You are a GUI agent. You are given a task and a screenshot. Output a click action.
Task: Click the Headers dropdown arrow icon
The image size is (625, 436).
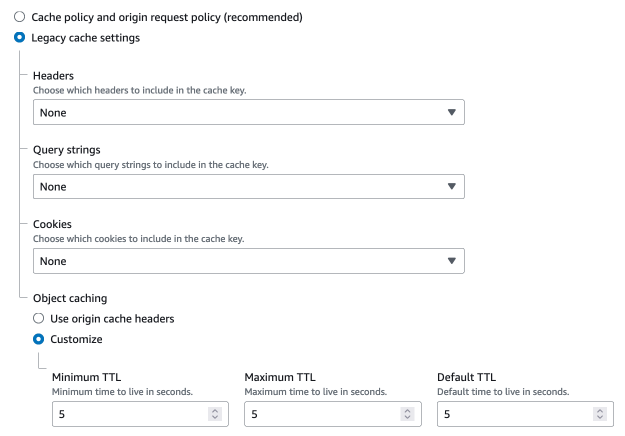coord(452,113)
